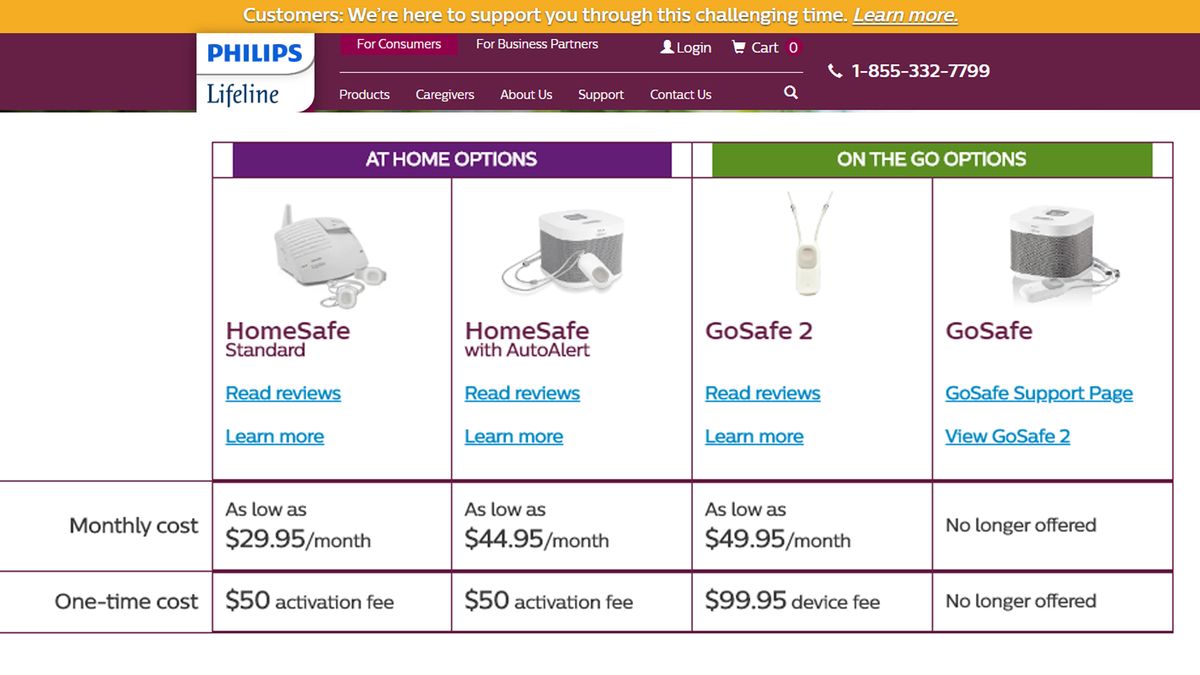Click the GoSafe 2 pendant image
Screen dimensions: 1200x675
tap(811, 247)
